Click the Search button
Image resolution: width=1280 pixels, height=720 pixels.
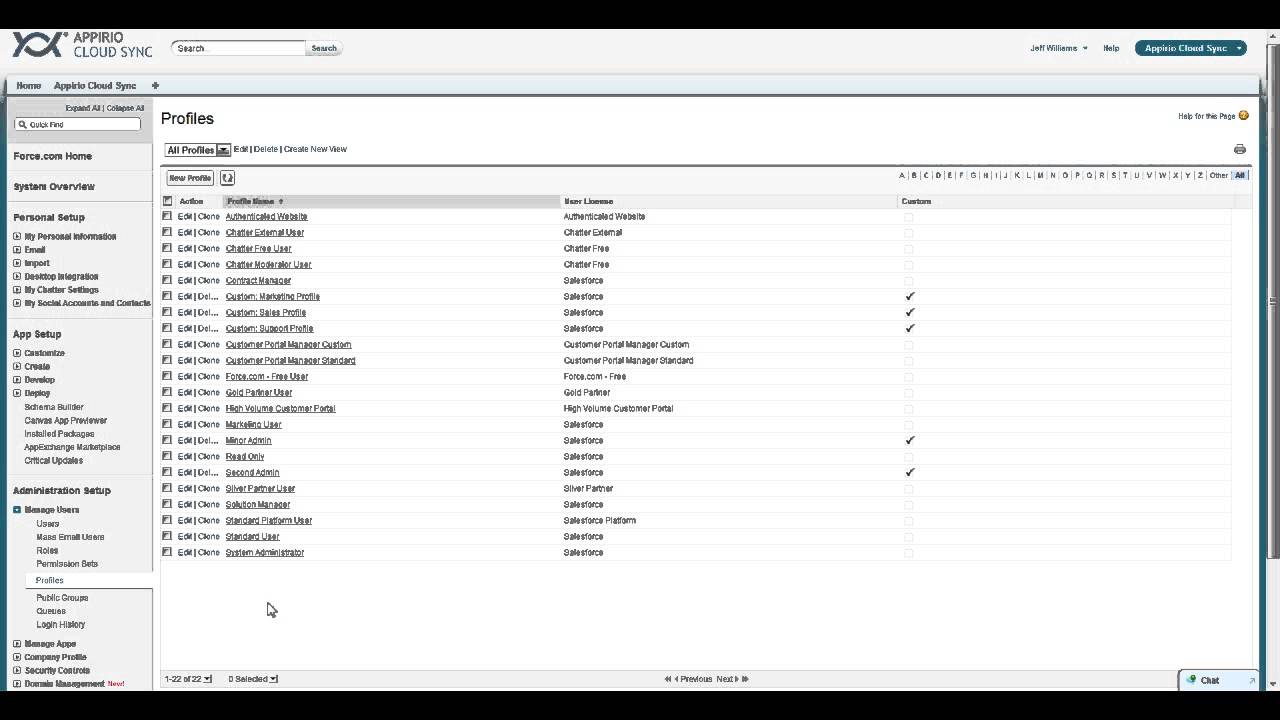click(x=324, y=48)
